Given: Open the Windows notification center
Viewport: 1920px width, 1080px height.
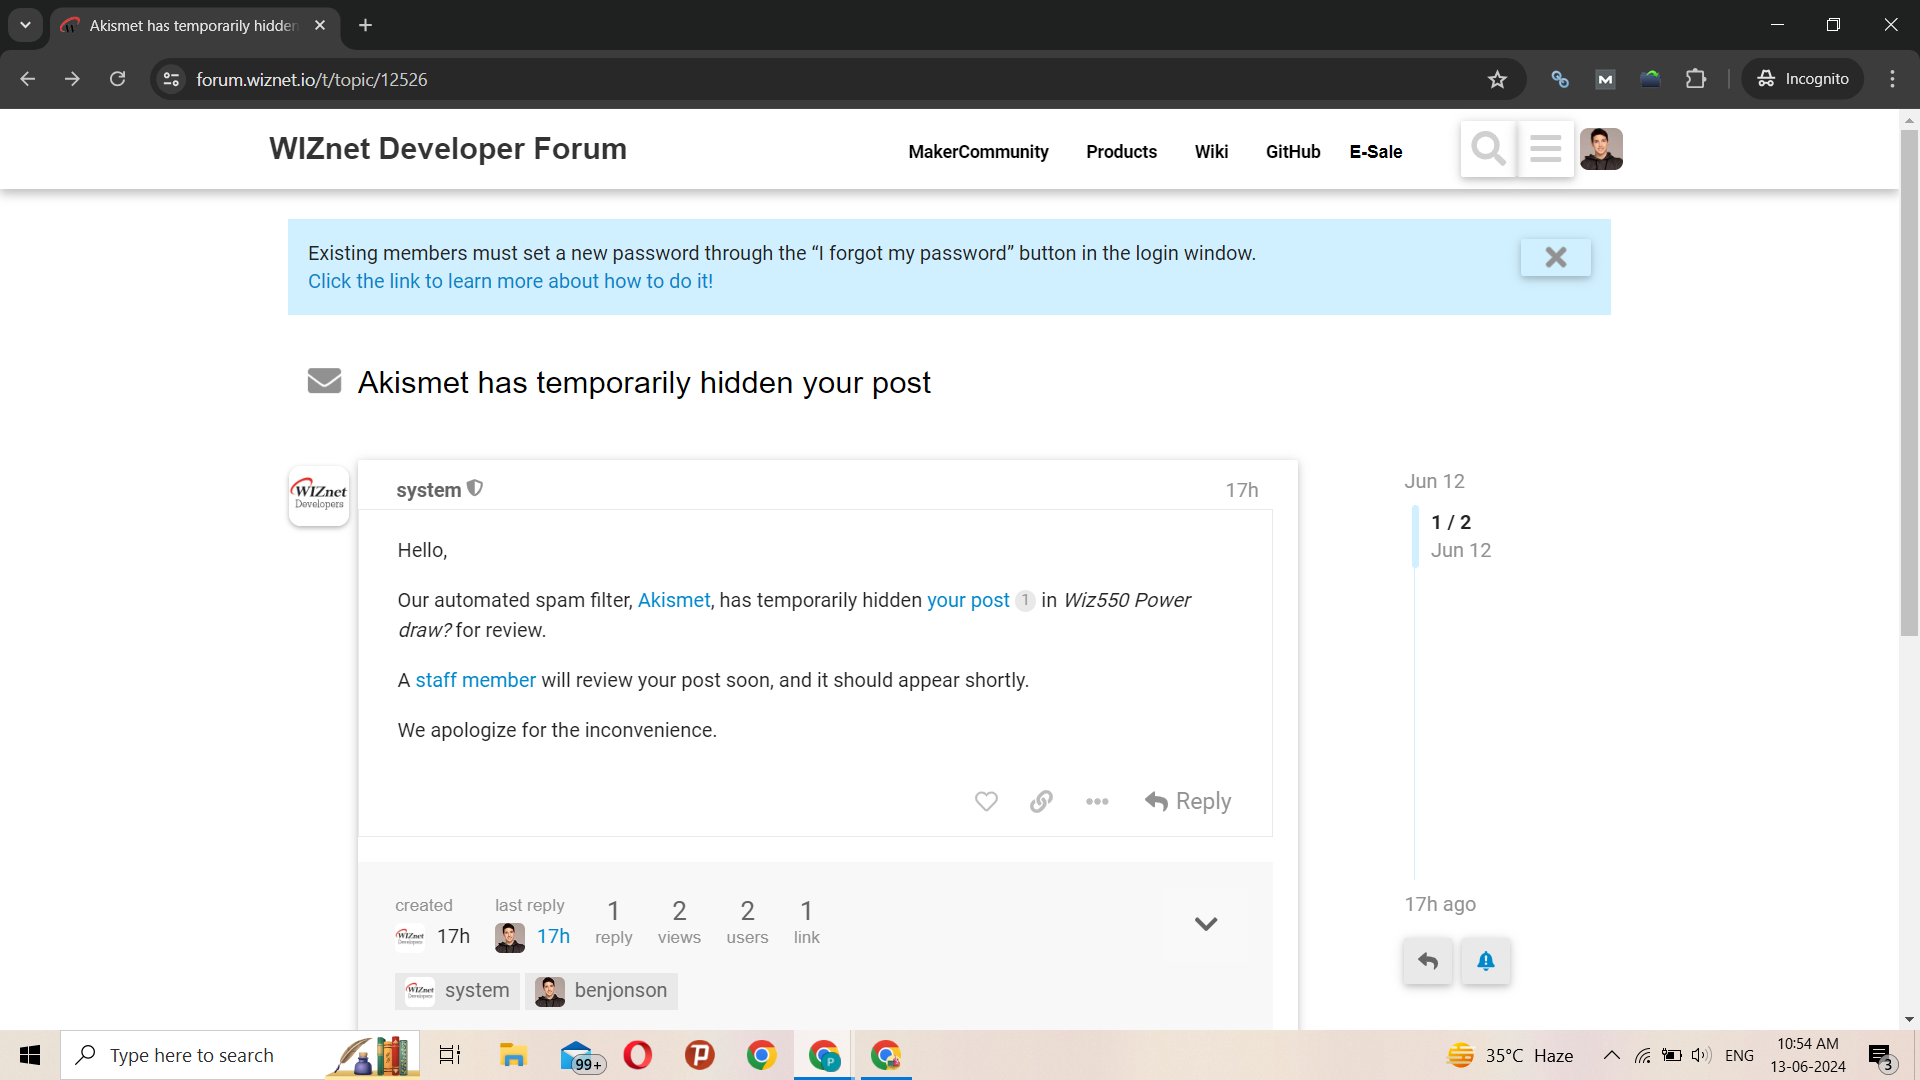Looking at the screenshot, I should coord(1881,1056).
